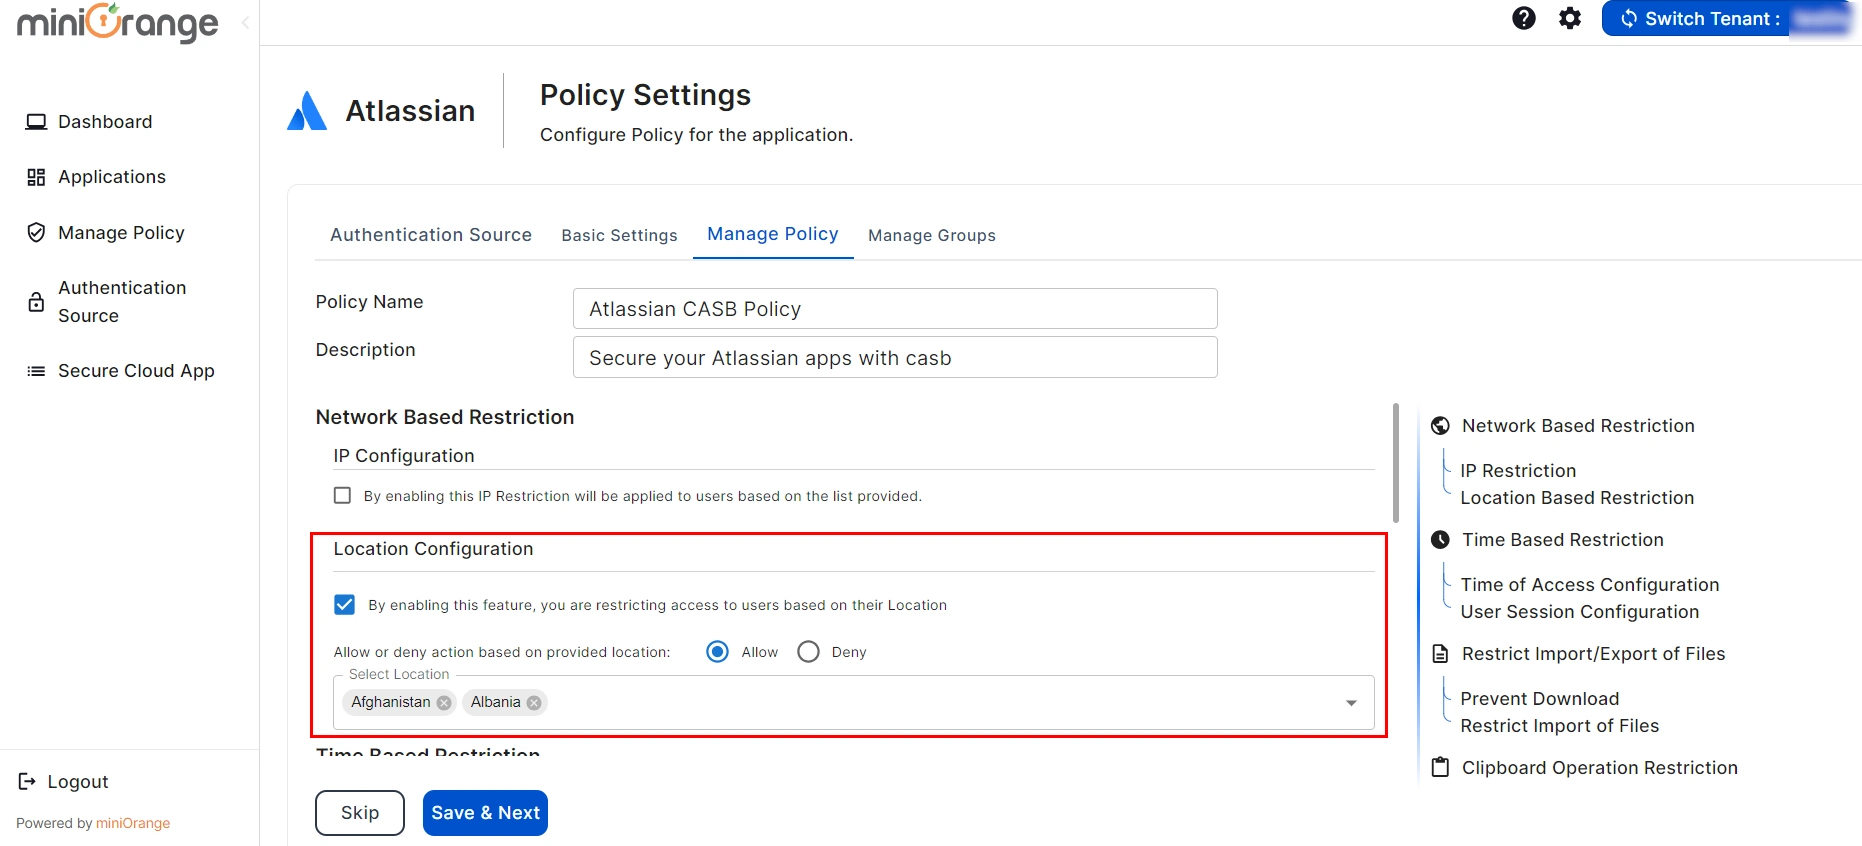Expand the Select Location dropdown arrow

[1351, 703]
